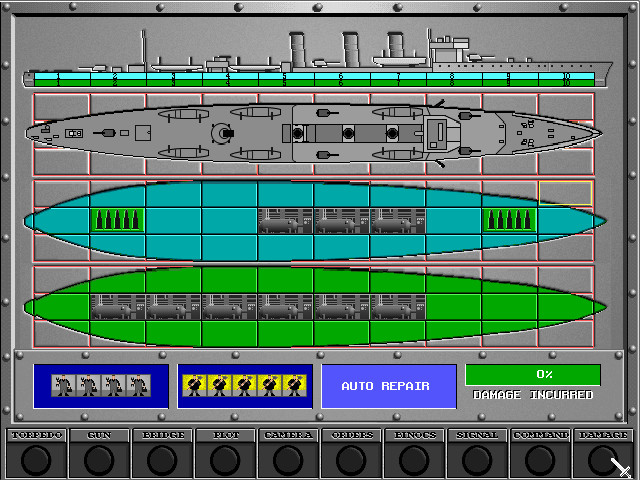Screen dimensions: 640x480
Task: Click cyan section 8 on the status bar
Action: point(454,76)
